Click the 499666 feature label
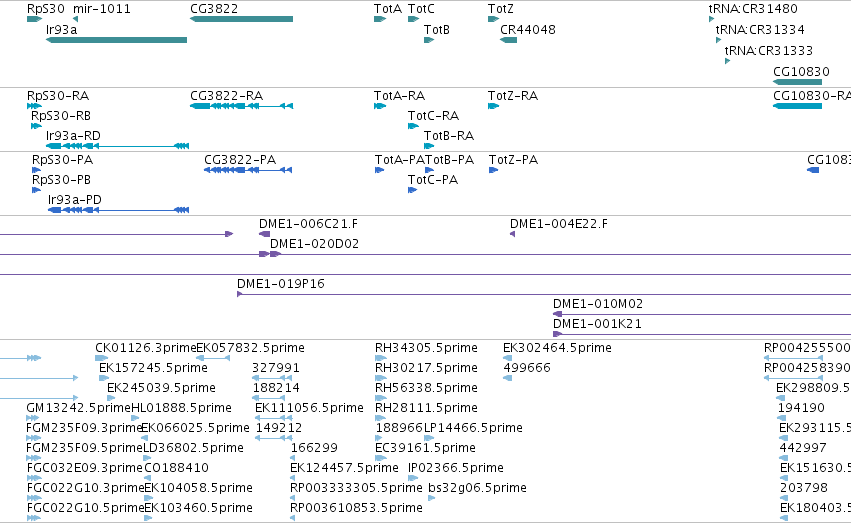Screen dimensions: 851x523 [x=527, y=368]
